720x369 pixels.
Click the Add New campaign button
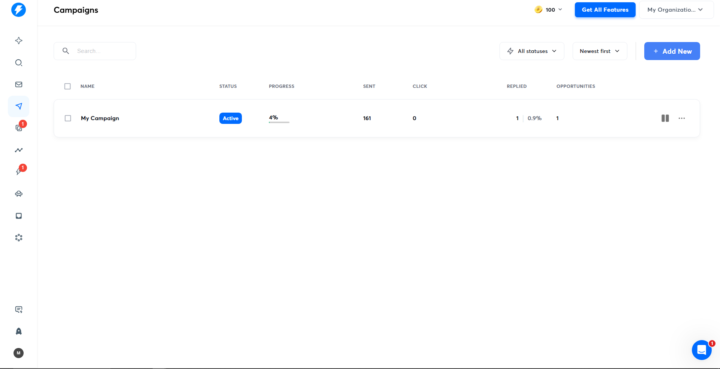tap(672, 51)
